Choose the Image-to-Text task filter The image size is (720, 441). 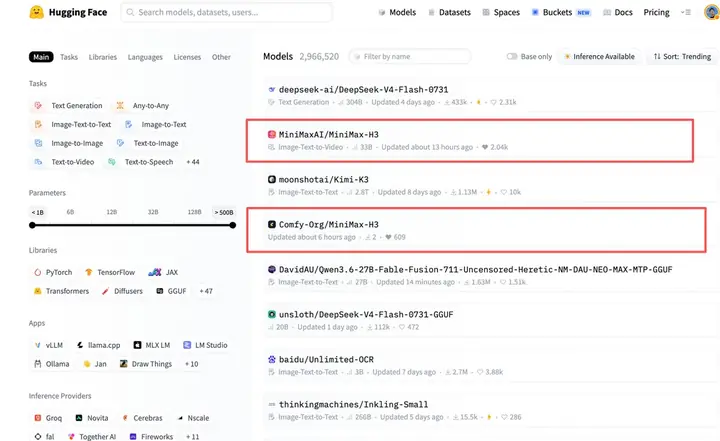tap(156, 124)
